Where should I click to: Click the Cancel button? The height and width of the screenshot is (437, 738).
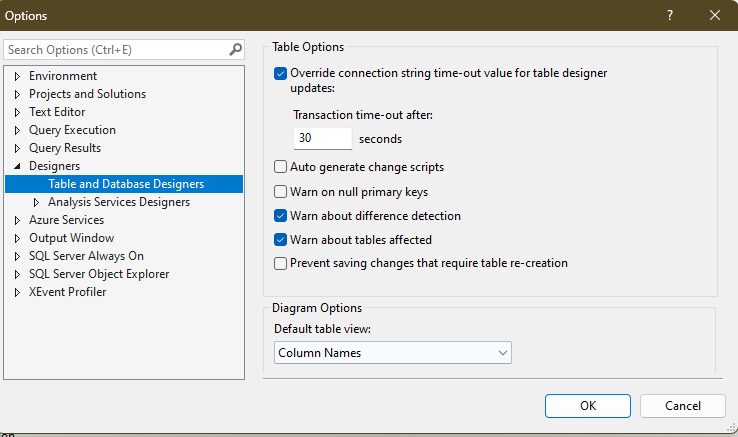click(x=682, y=406)
